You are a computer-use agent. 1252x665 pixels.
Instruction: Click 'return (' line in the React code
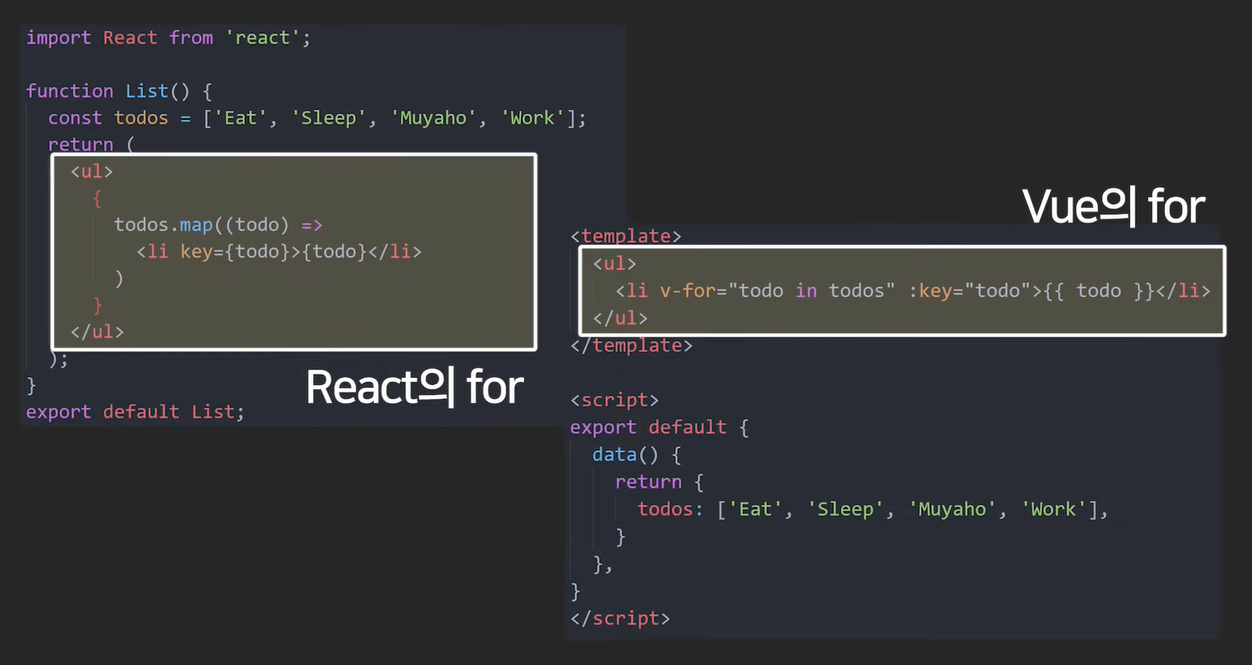(x=91, y=144)
